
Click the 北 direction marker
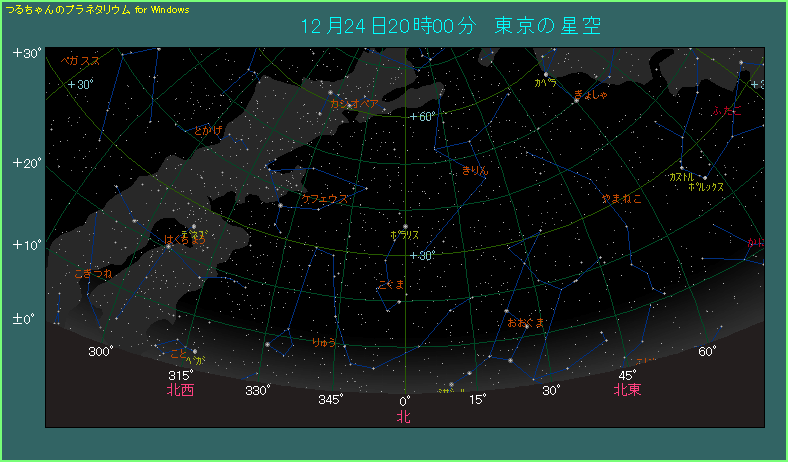point(404,417)
